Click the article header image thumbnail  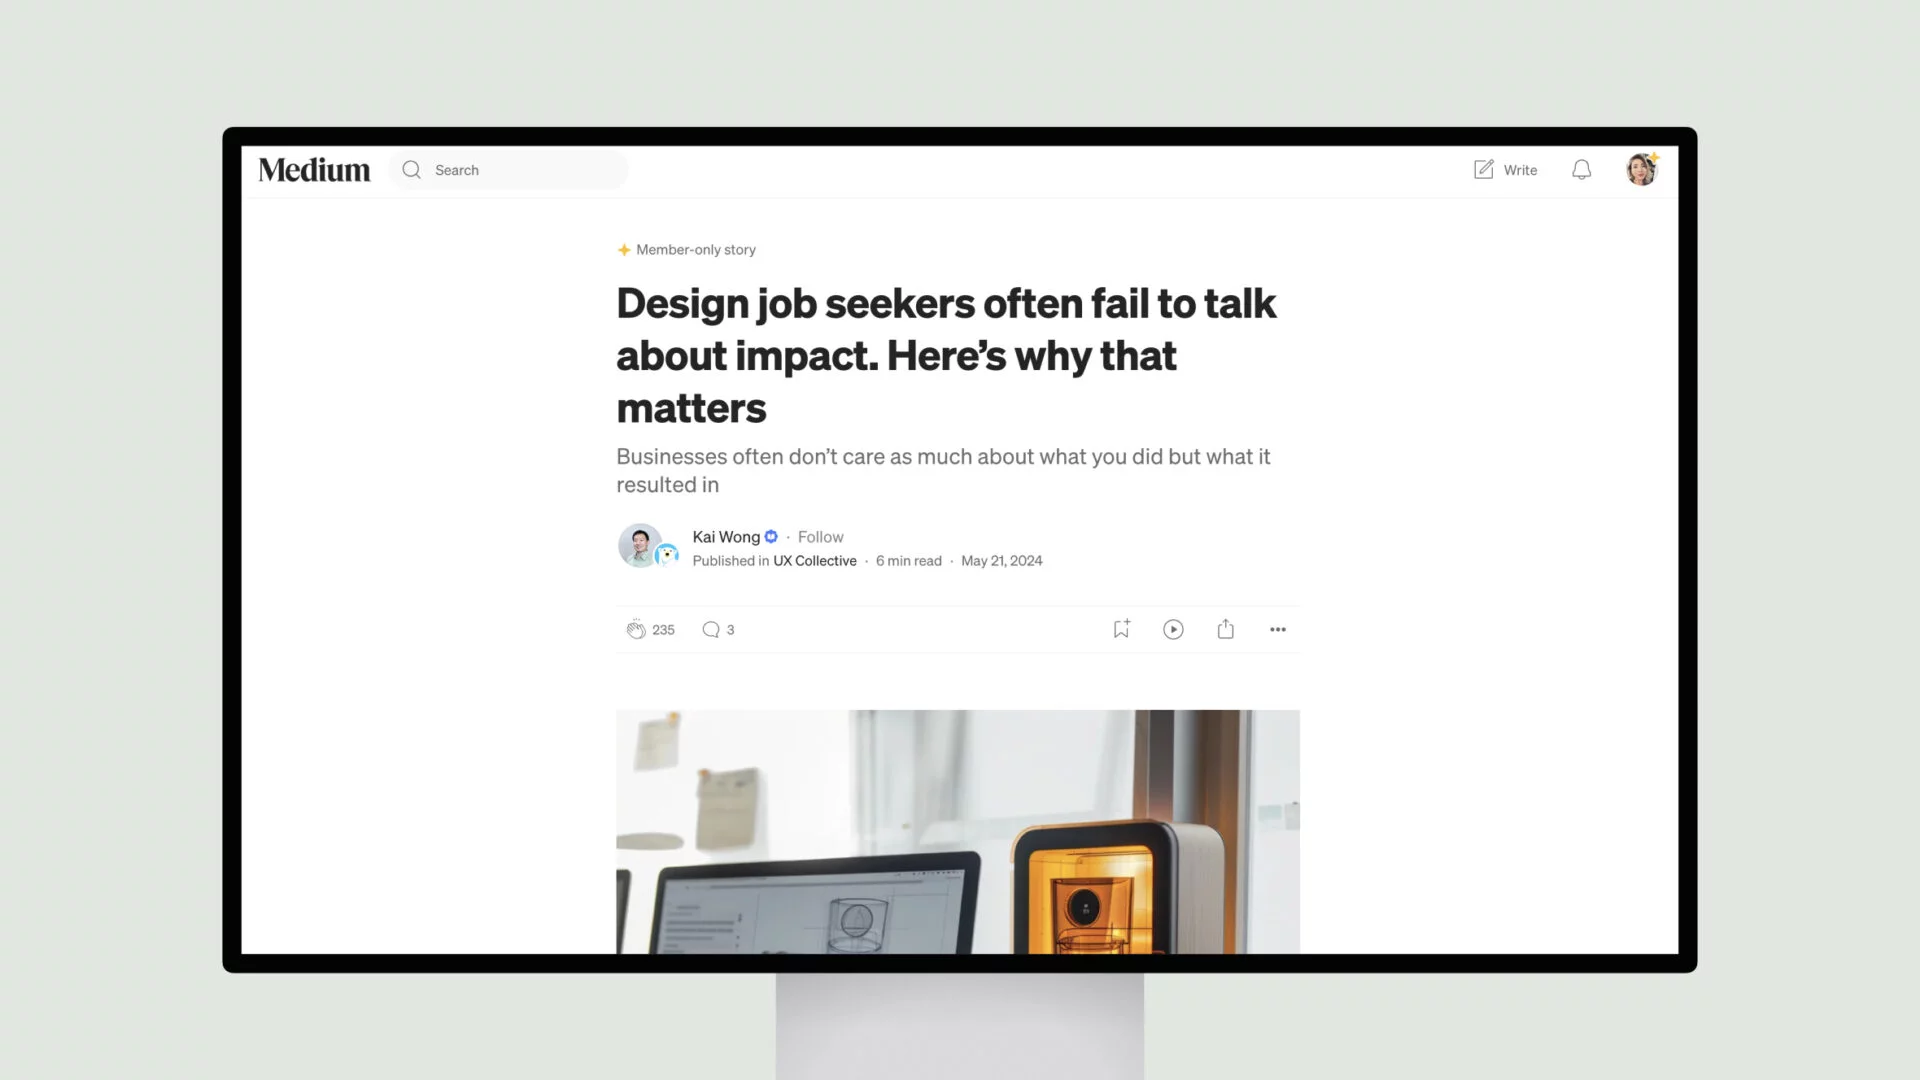click(960, 831)
